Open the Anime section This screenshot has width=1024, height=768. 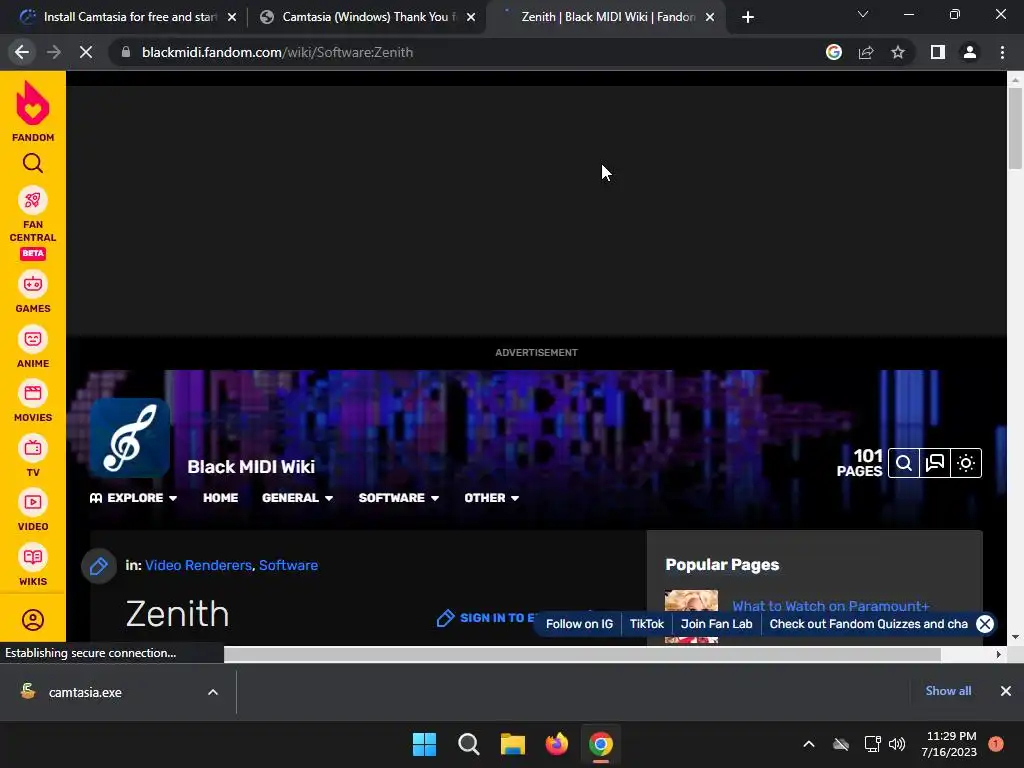pos(33,347)
